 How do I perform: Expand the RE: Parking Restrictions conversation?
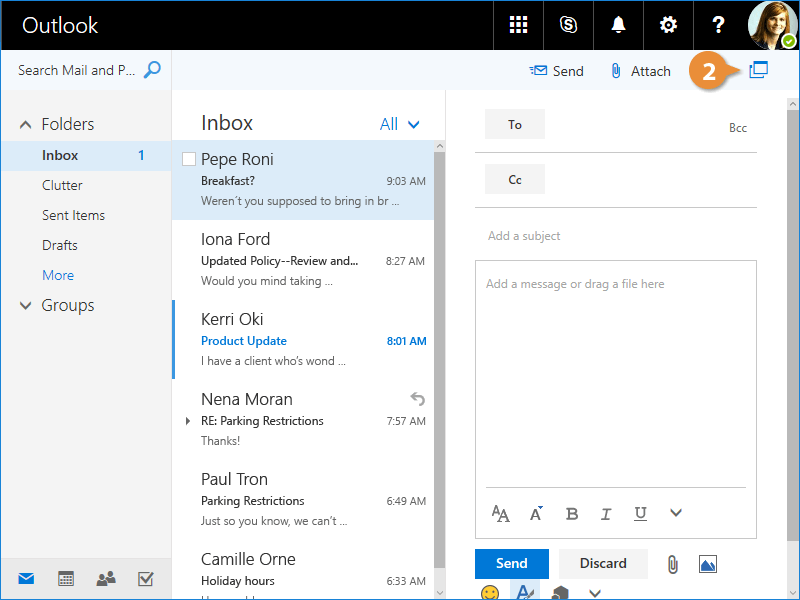coord(188,421)
